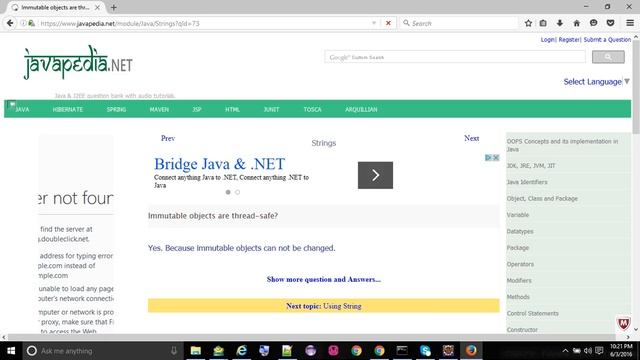
Task: Open the Action Center notifications icon
Action: (599, 351)
